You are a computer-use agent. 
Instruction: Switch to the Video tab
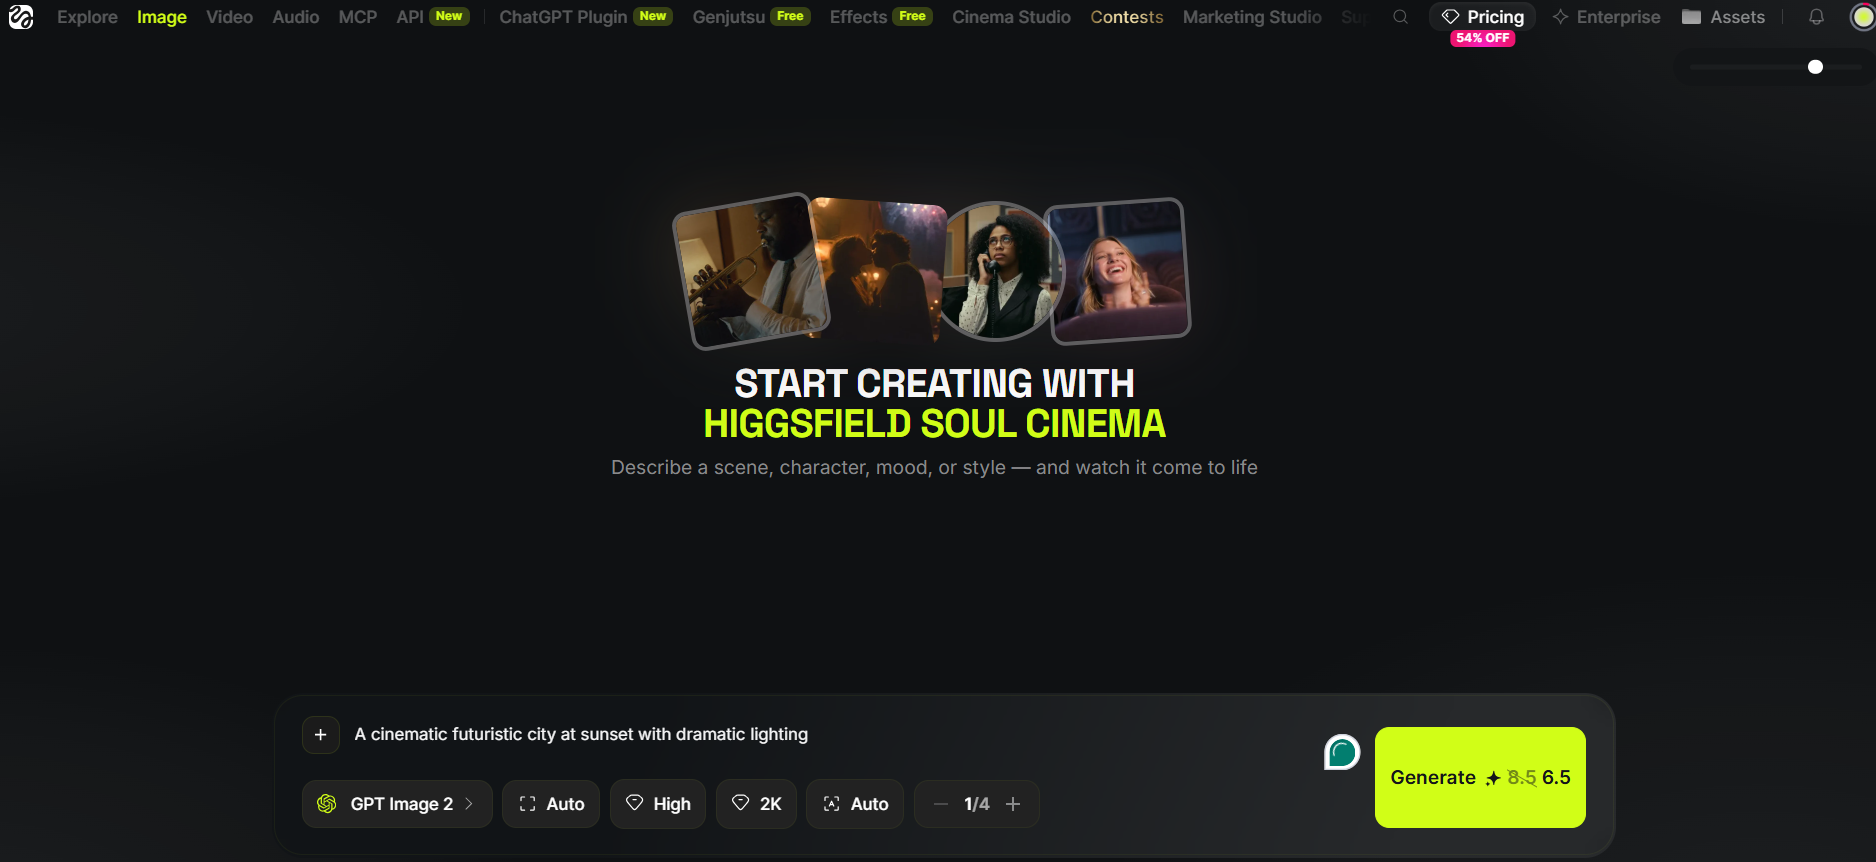(x=229, y=17)
